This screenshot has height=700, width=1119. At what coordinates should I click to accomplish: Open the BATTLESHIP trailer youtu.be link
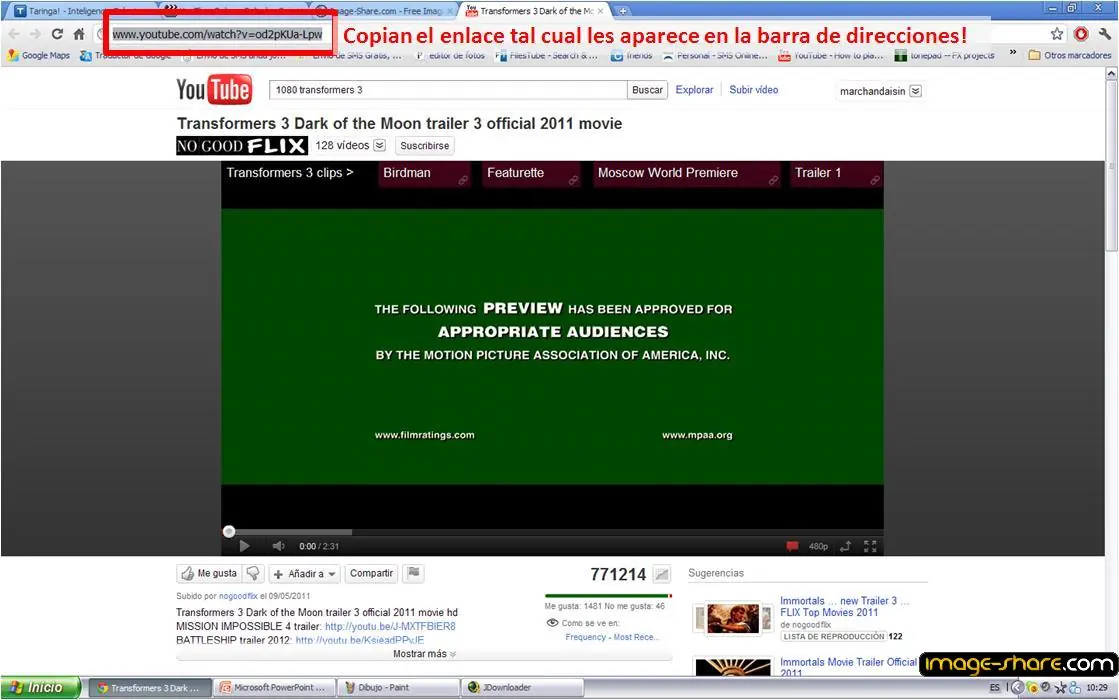click(x=360, y=640)
